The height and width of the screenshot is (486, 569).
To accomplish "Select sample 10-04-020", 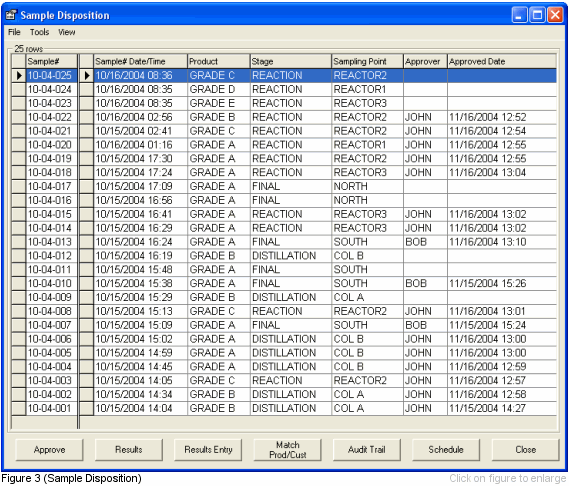I will click(x=52, y=145).
